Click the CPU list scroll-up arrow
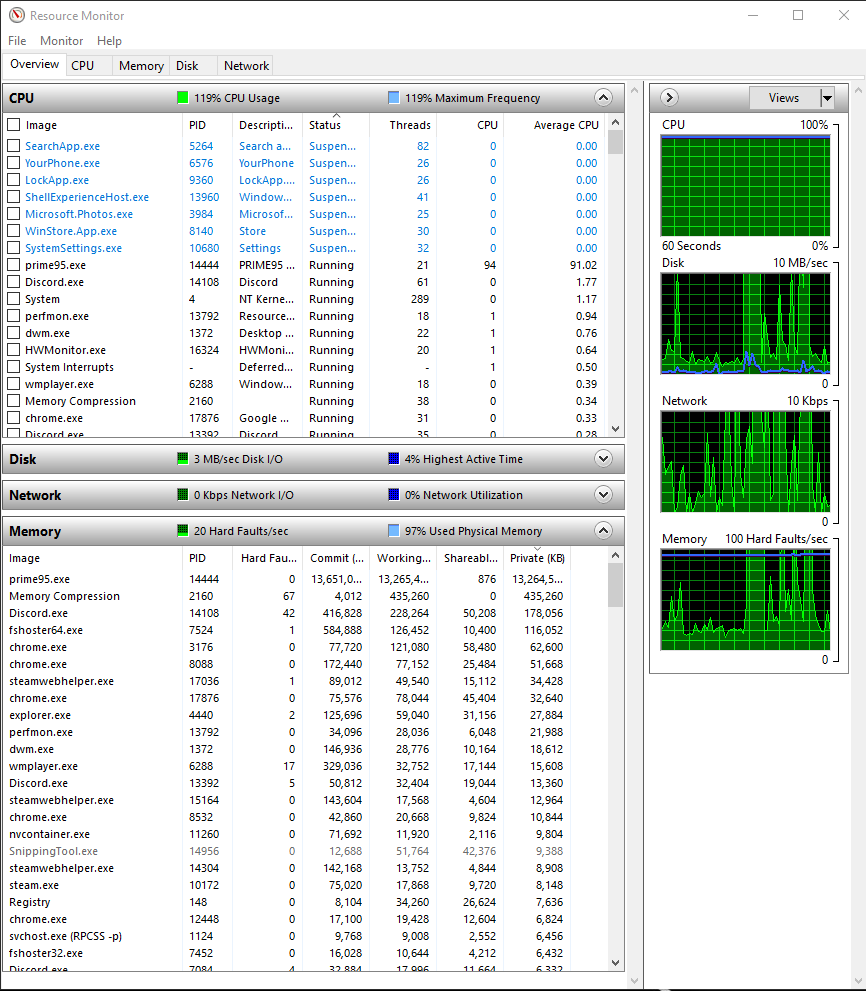This screenshot has height=991, width=866. [x=616, y=122]
